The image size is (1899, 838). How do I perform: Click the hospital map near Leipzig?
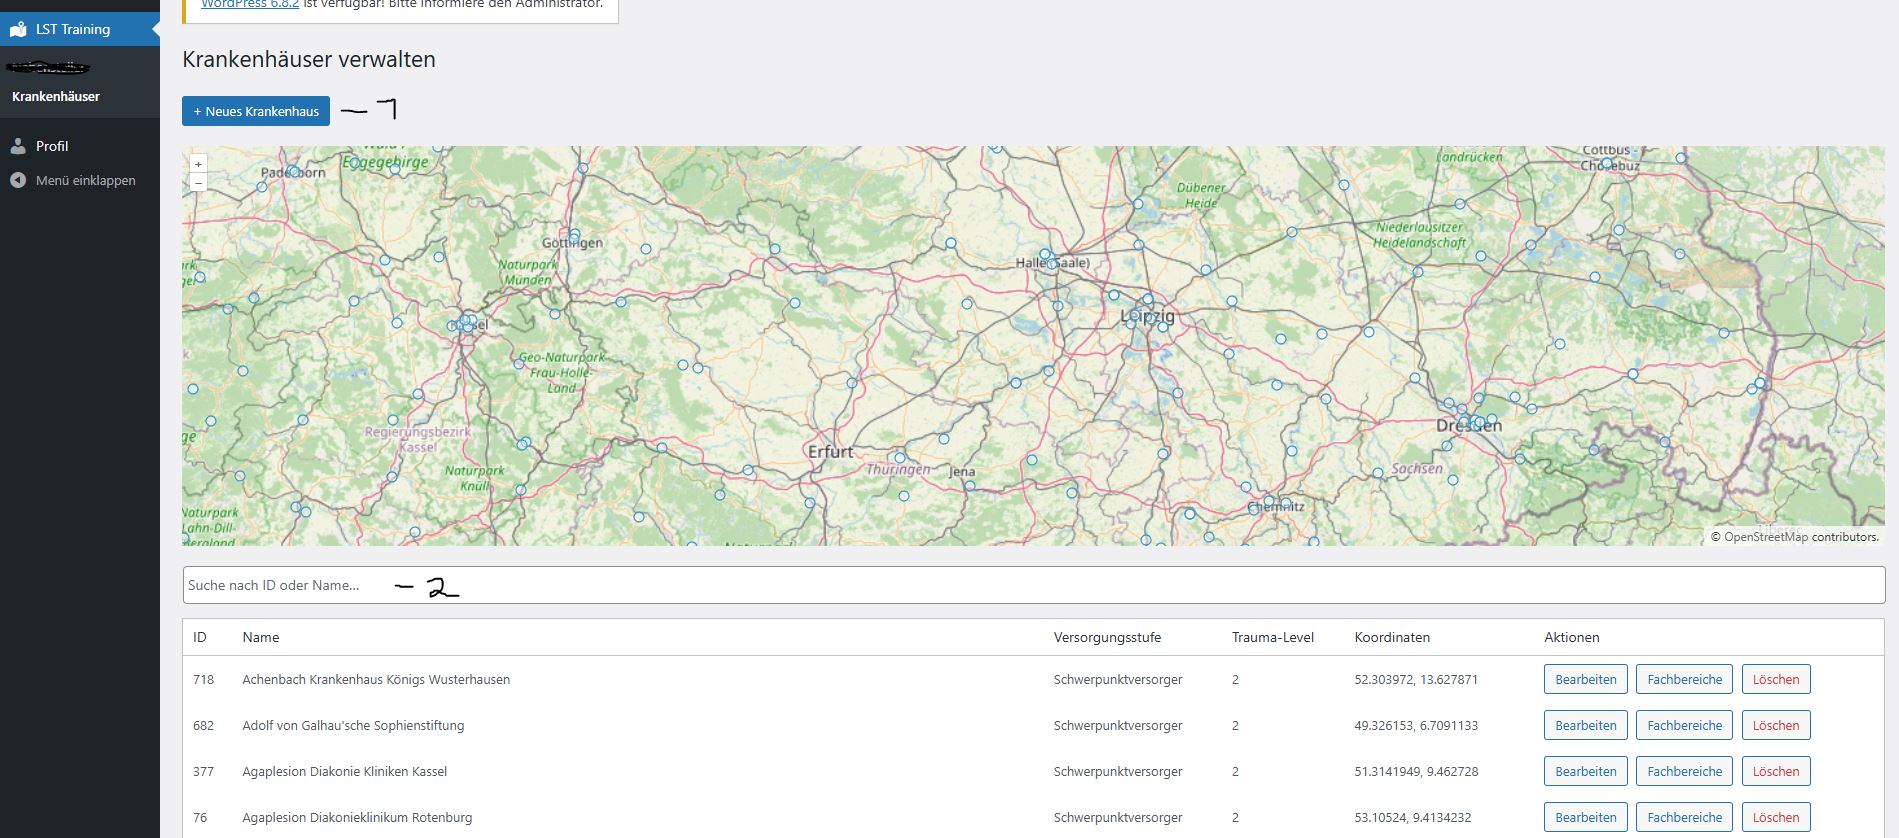1147,316
